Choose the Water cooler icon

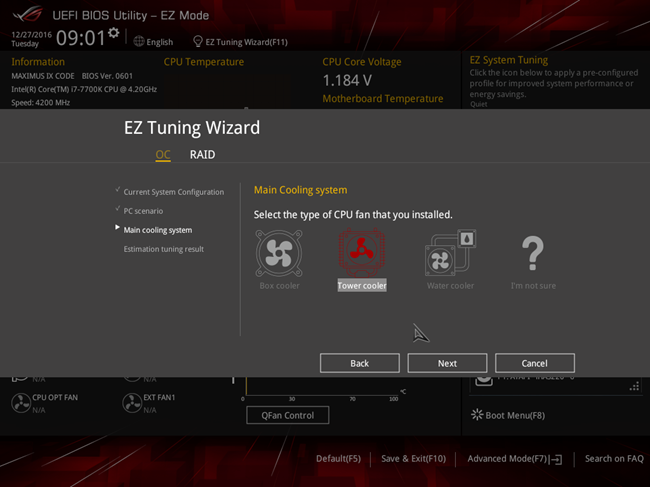pos(451,253)
